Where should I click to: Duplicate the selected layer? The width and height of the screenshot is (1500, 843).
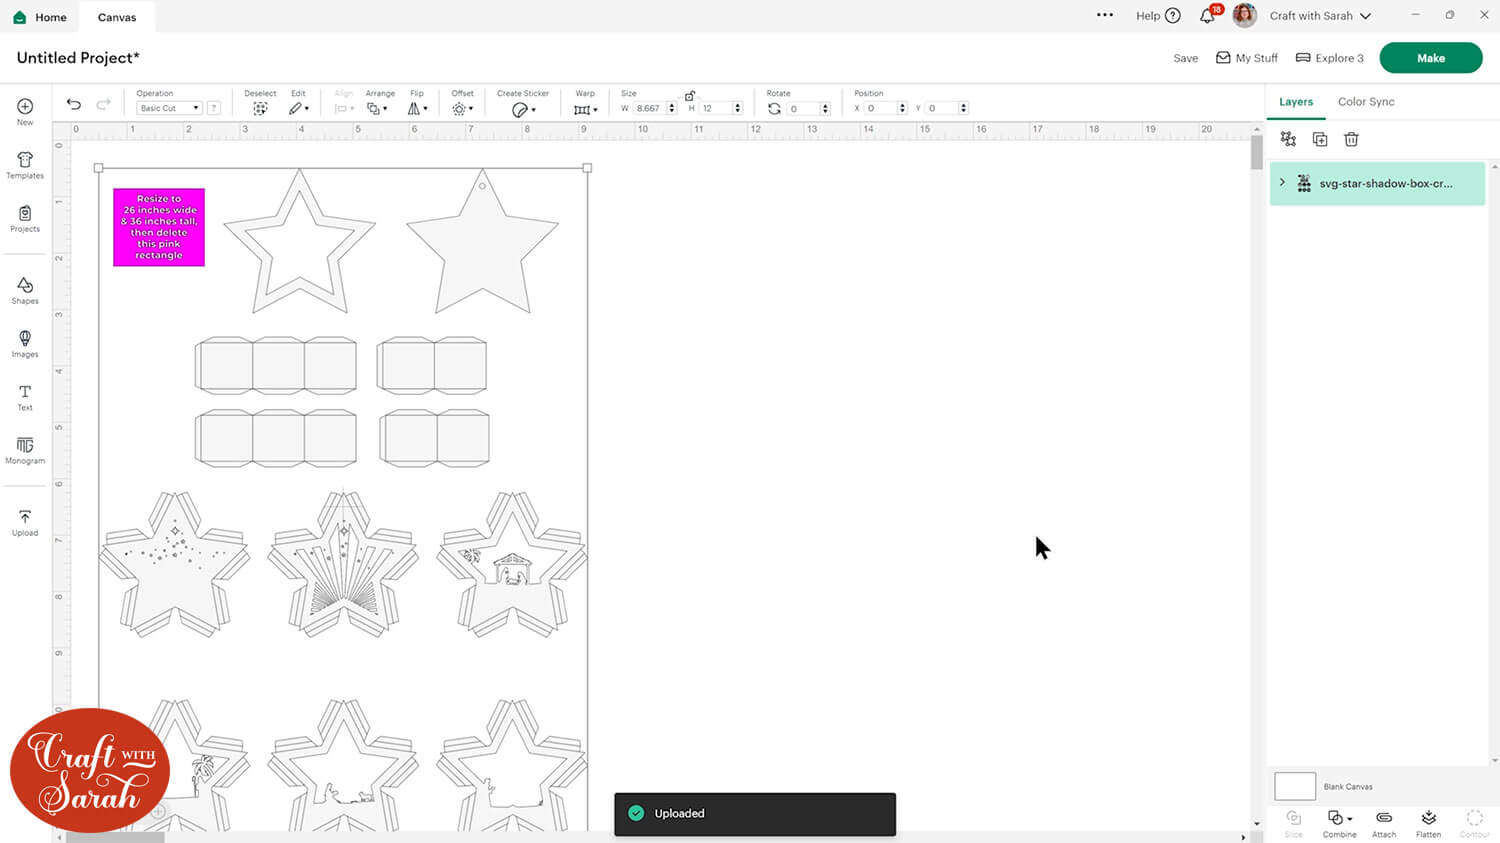1320,140
